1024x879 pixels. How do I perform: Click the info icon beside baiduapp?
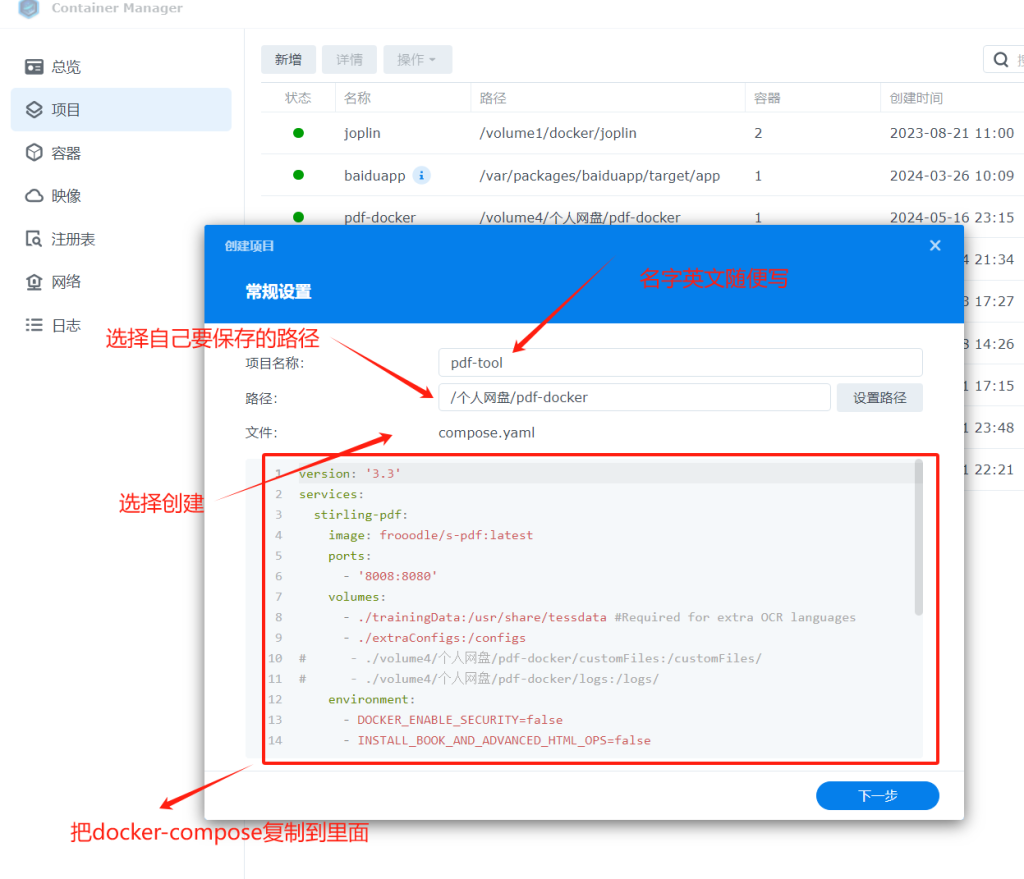(x=420, y=175)
